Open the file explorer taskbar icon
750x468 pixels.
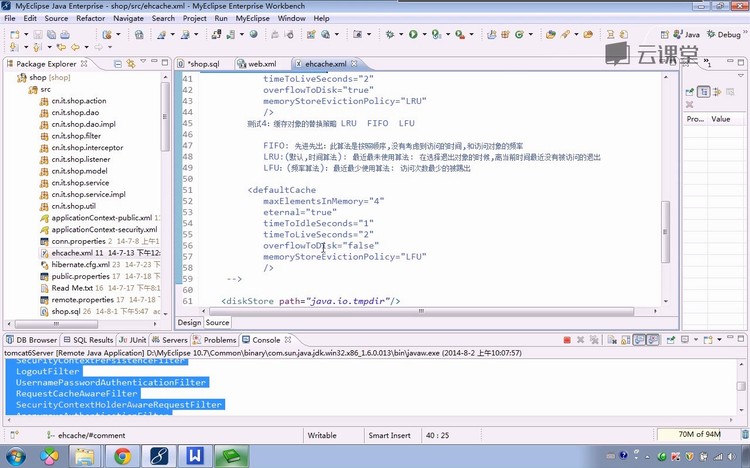pyautogui.click(x=85, y=456)
